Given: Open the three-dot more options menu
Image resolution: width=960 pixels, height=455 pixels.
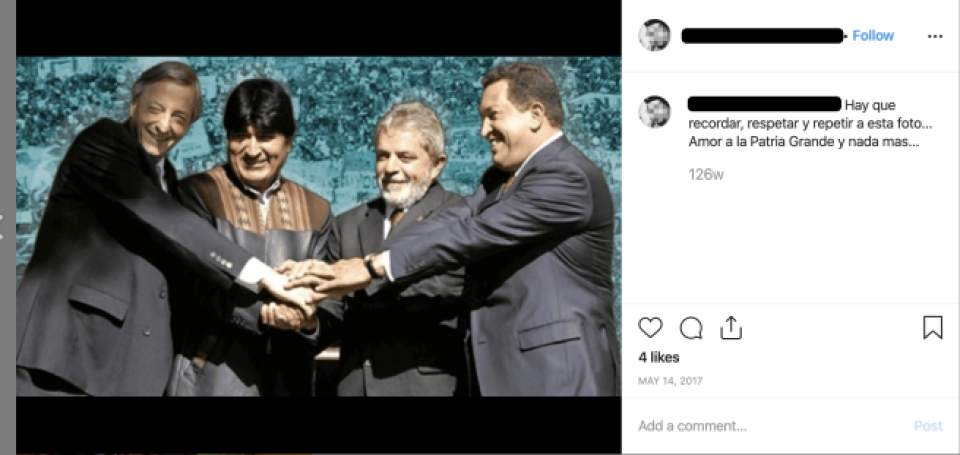Looking at the screenshot, I should [x=935, y=36].
